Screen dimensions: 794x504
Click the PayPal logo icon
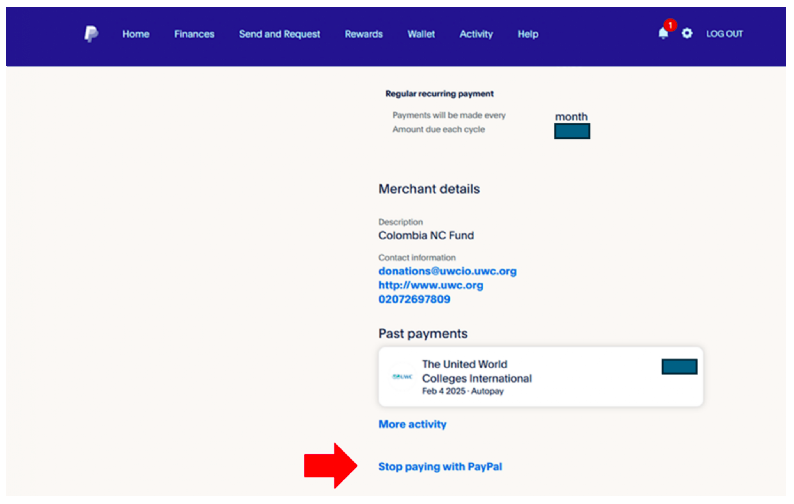tap(91, 34)
